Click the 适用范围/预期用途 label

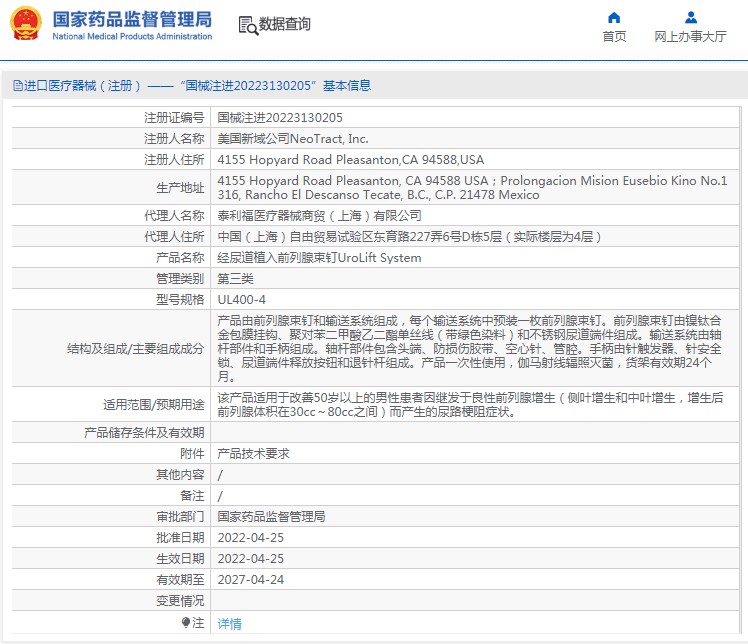coord(154,405)
